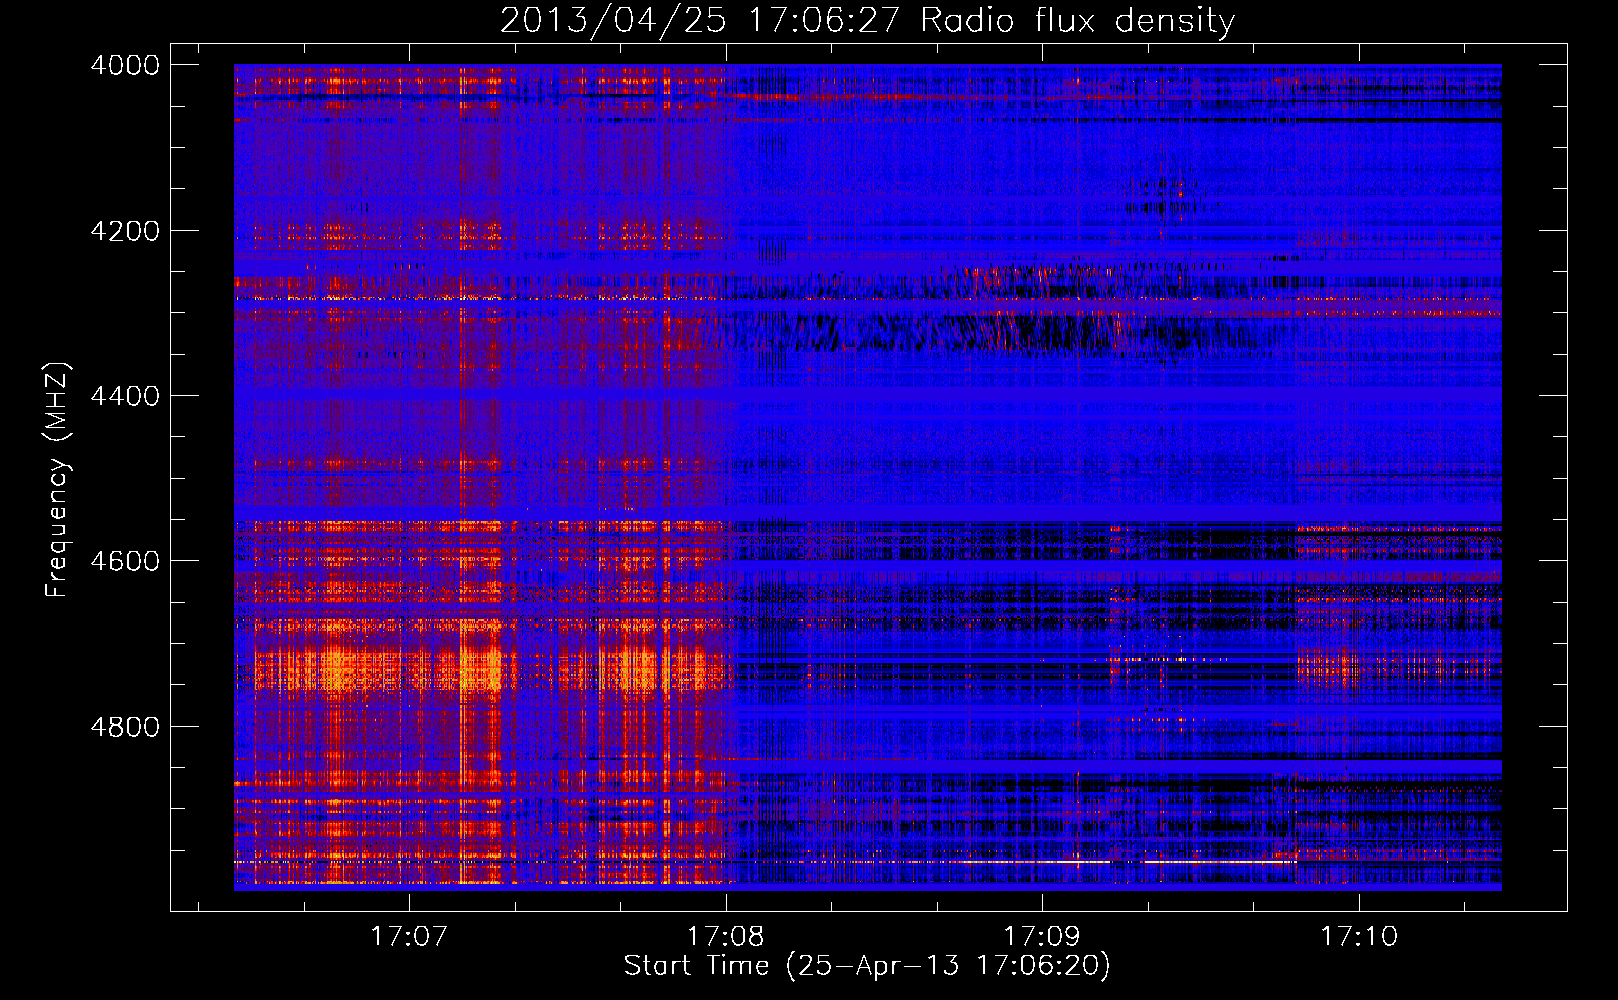Click the 4400 frequency tick label
1618x1000 pixels.
pyautogui.click(x=124, y=396)
